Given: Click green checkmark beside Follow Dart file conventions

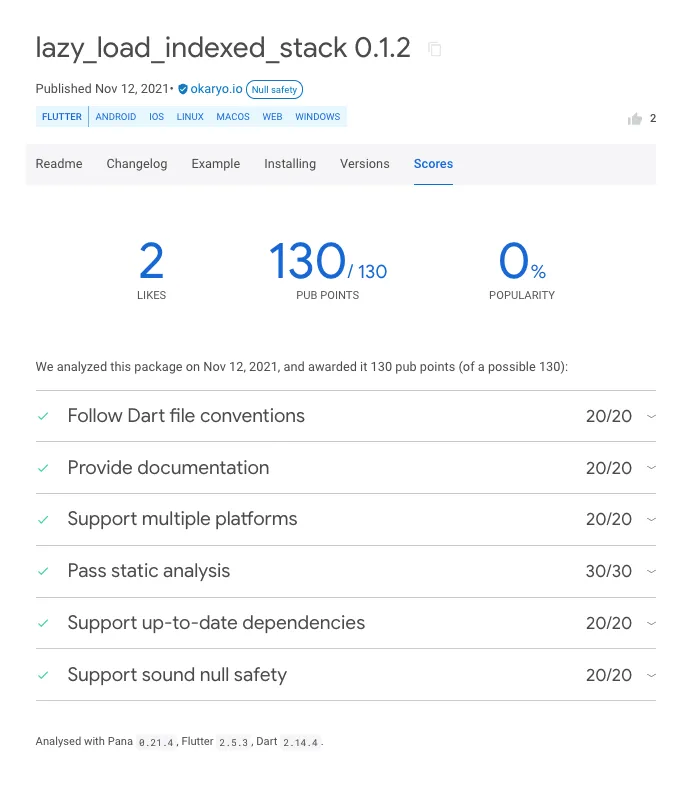Looking at the screenshot, I should [x=43, y=416].
